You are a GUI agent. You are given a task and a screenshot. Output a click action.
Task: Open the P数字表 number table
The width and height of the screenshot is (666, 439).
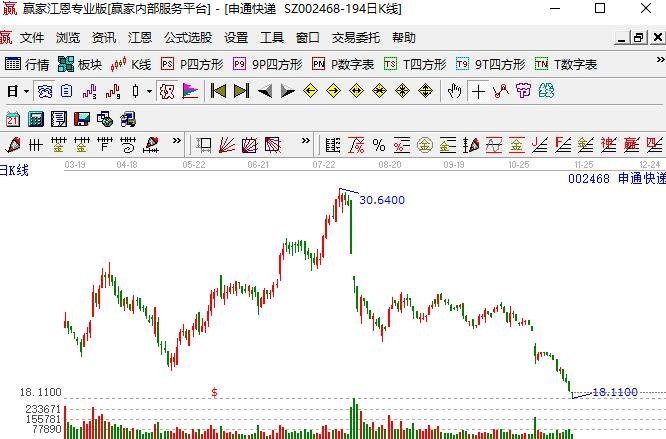tap(343, 65)
